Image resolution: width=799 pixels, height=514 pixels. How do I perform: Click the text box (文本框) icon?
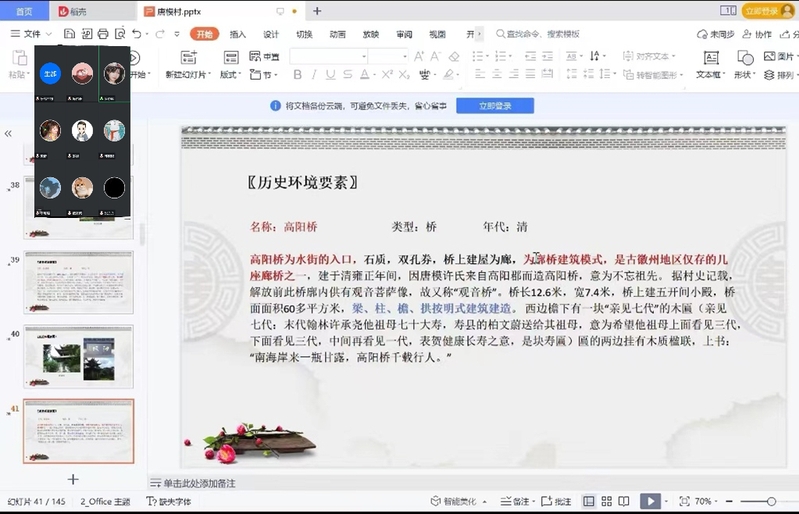coord(709,58)
